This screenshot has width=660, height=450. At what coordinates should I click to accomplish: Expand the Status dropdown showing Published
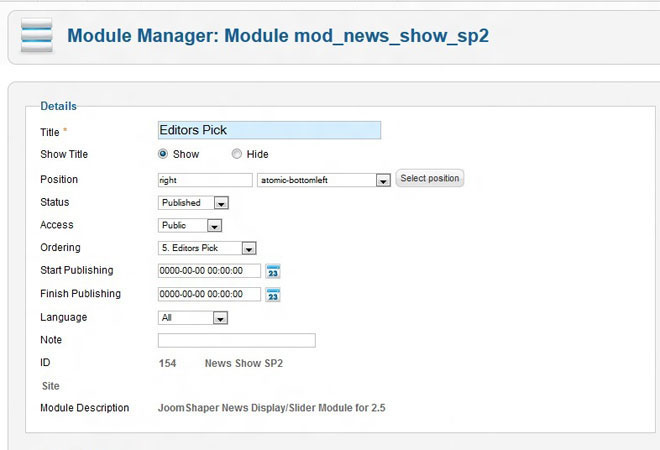pos(195,203)
